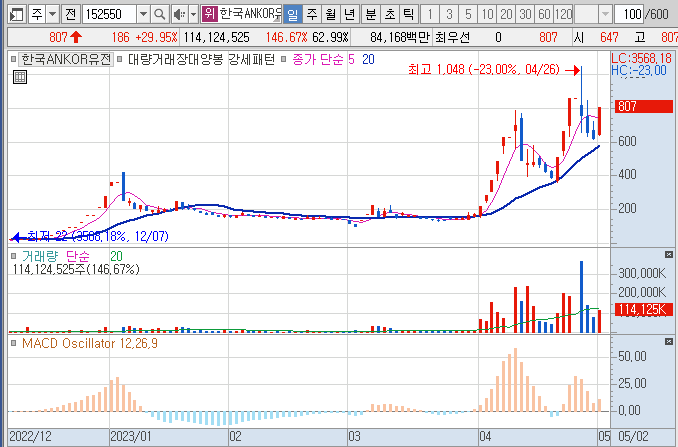Click the 종가 단순 moving average label
The height and width of the screenshot is (447, 678).
(318, 59)
